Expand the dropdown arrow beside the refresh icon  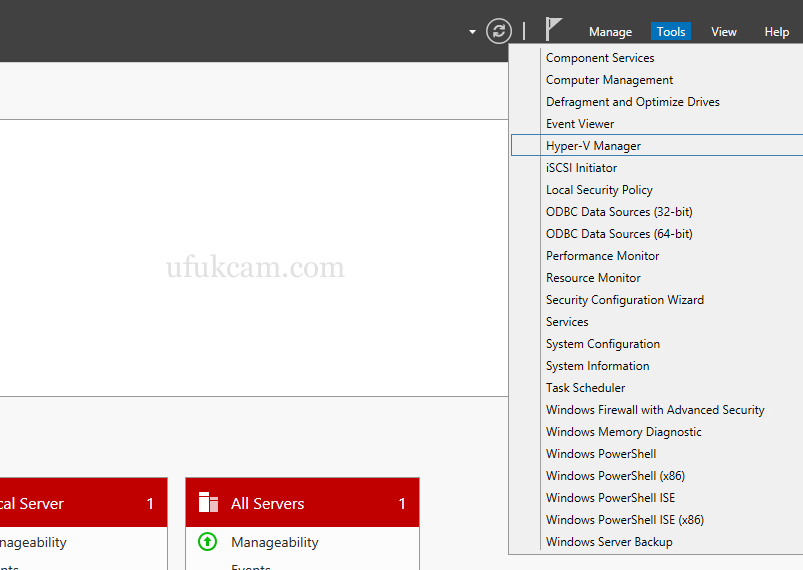click(x=472, y=32)
